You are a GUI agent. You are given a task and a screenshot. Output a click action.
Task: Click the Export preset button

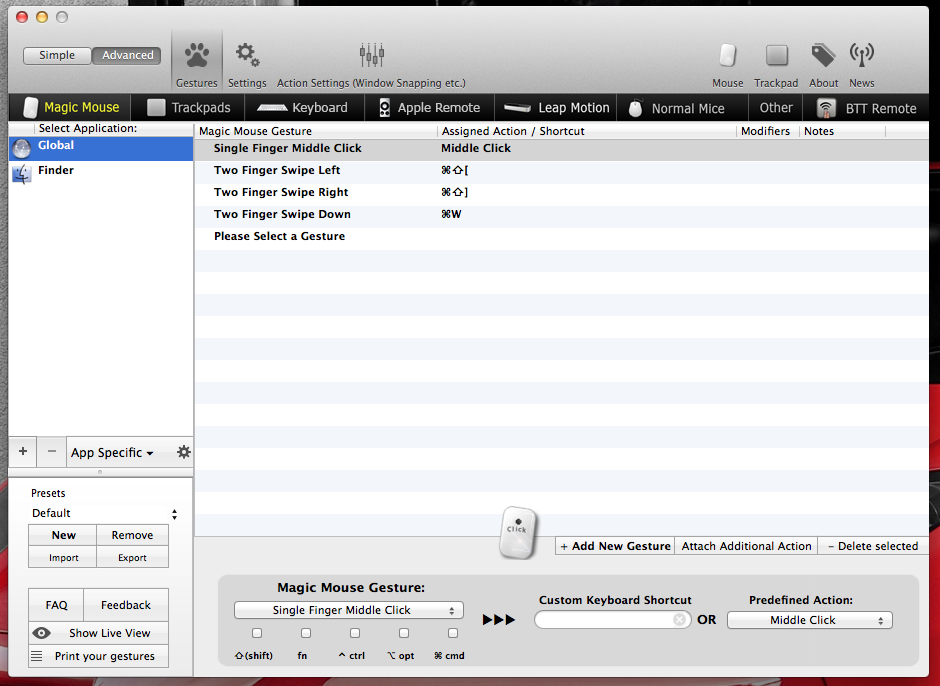coord(132,557)
